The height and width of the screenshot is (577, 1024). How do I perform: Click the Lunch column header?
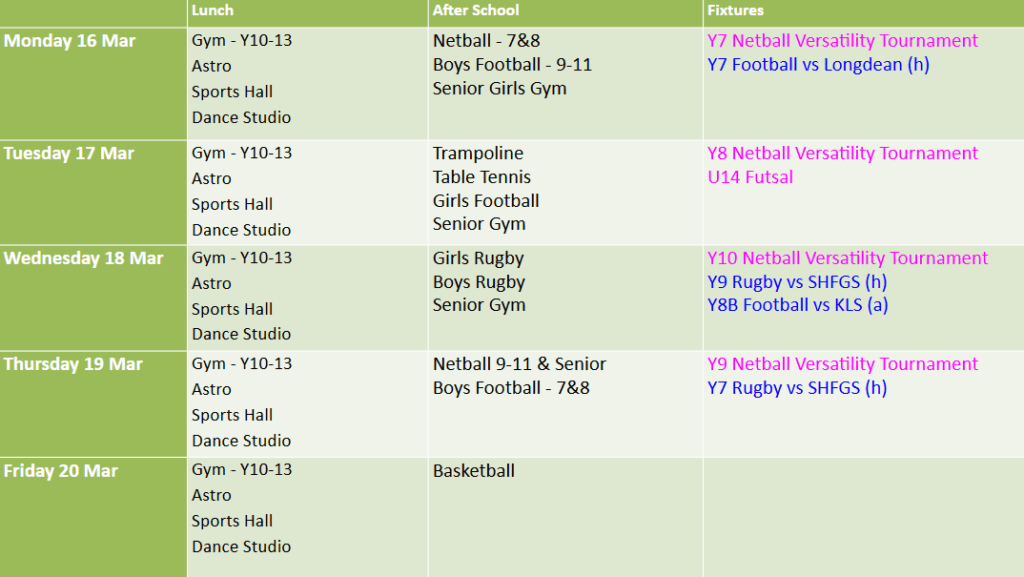click(x=212, y=11)
